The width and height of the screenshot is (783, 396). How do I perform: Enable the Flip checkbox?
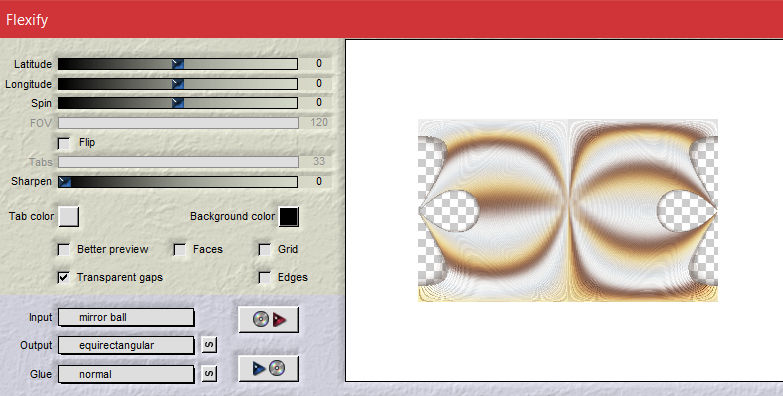[64, 143]
